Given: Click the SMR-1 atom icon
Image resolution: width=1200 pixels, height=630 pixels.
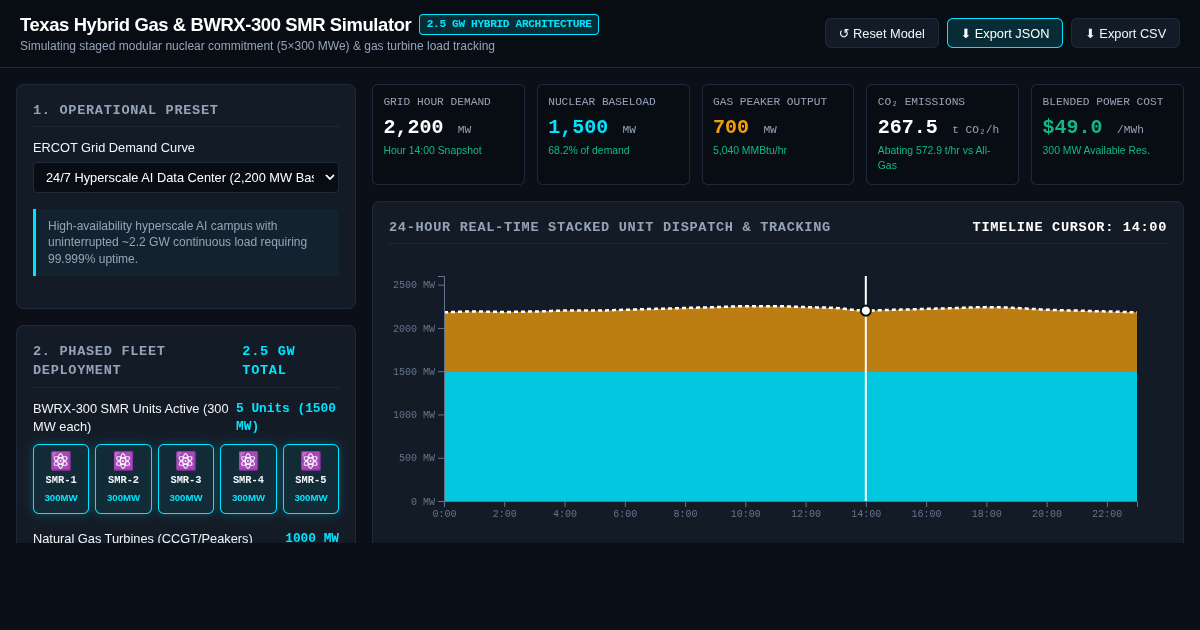Looking at the screenshot, I should 61,461.
